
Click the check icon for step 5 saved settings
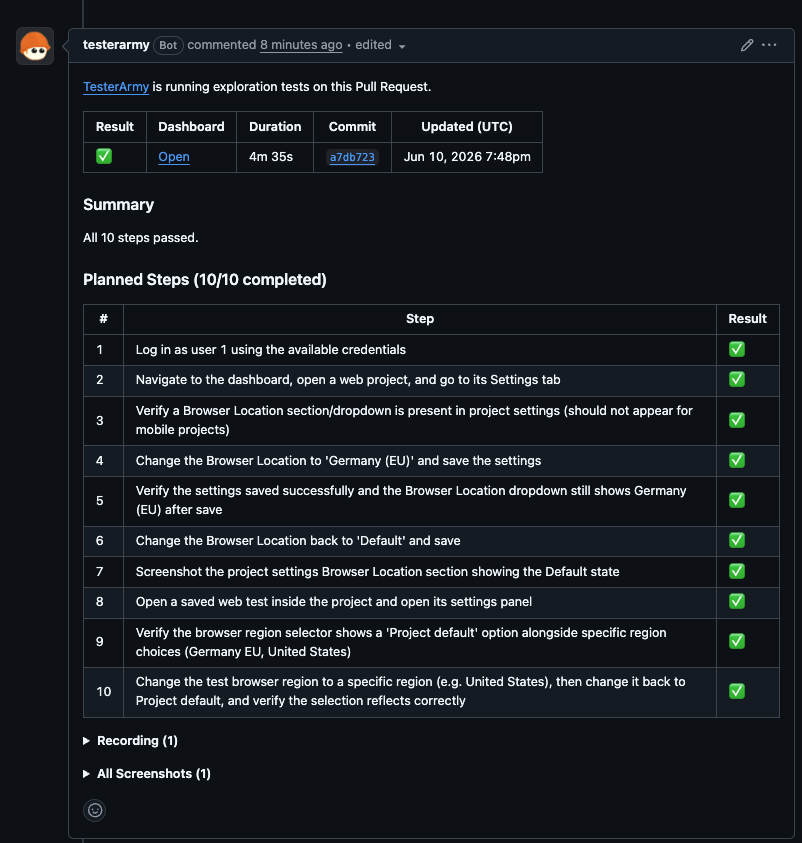click(736, 500)
